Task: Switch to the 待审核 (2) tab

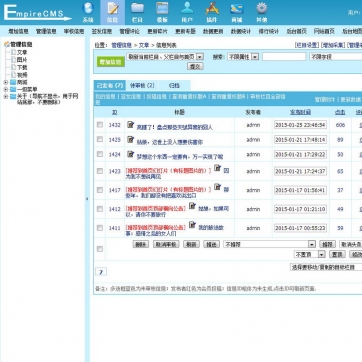Action: pos(142,86)
